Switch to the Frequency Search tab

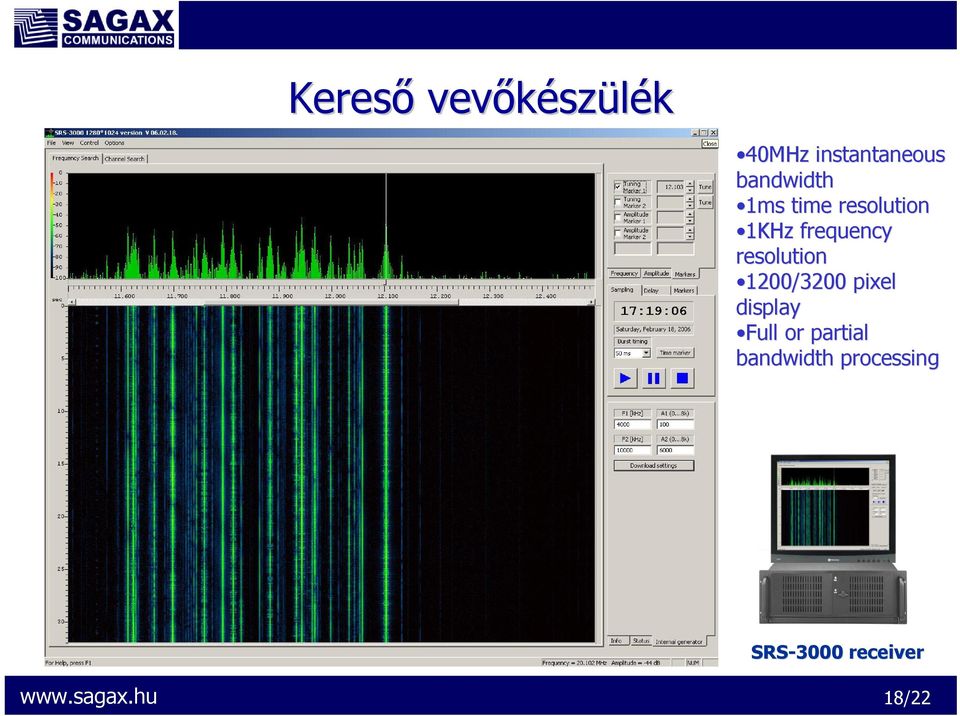[75, 158]
